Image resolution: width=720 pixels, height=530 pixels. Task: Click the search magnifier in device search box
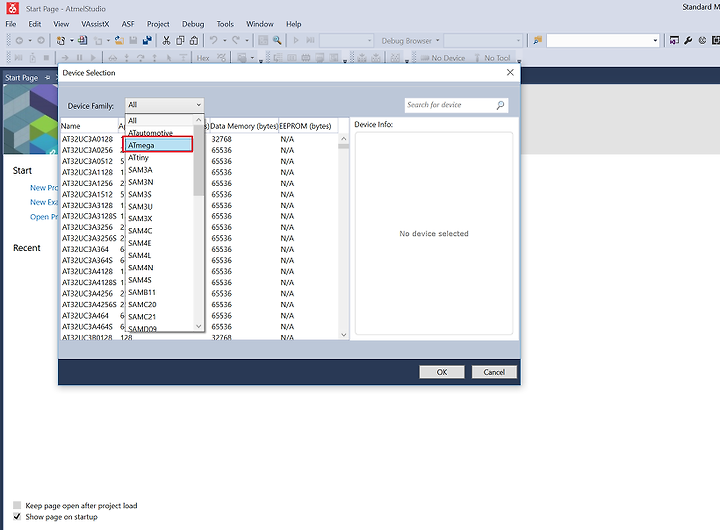(x=501, y=105)
